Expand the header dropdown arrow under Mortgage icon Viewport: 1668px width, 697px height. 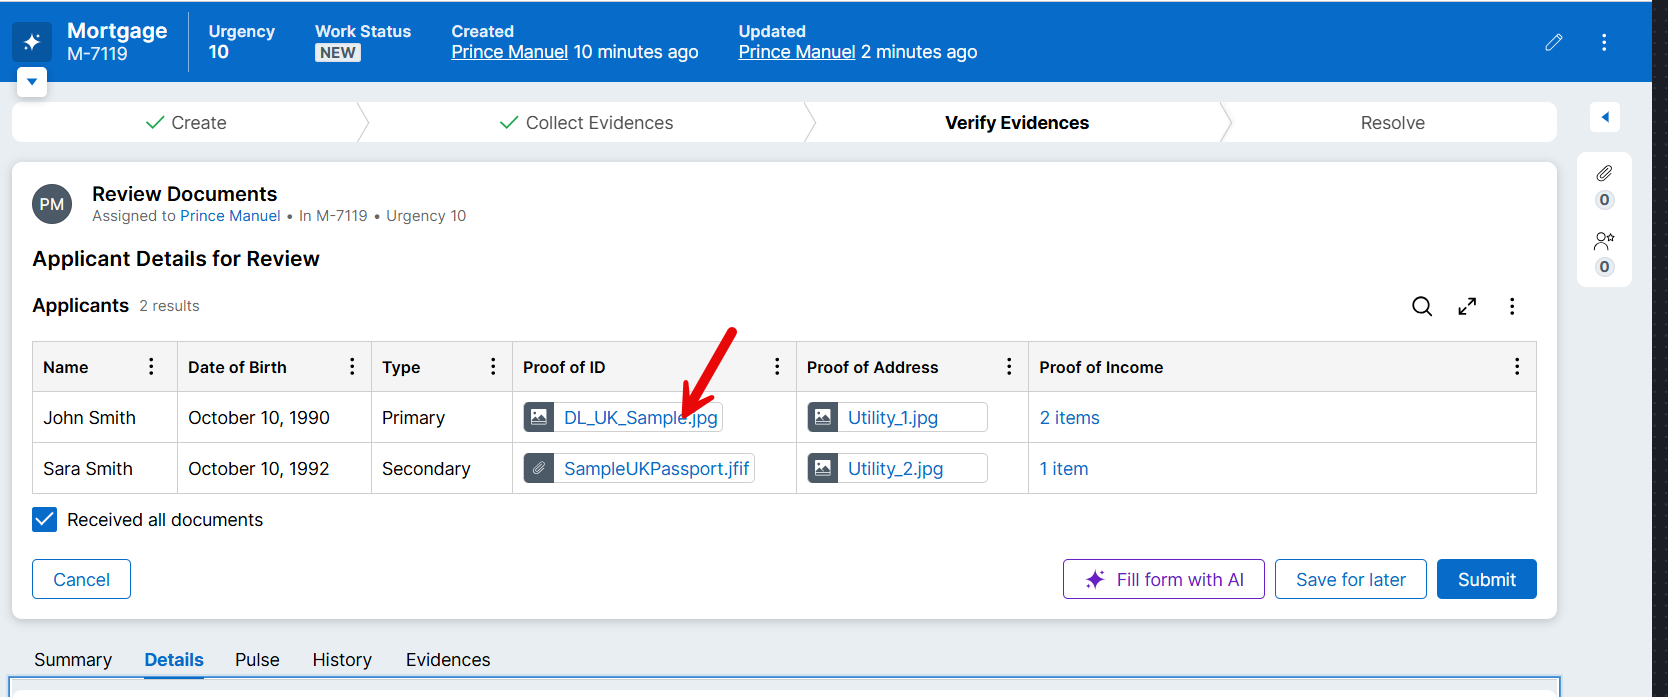(x=32, y=82)
